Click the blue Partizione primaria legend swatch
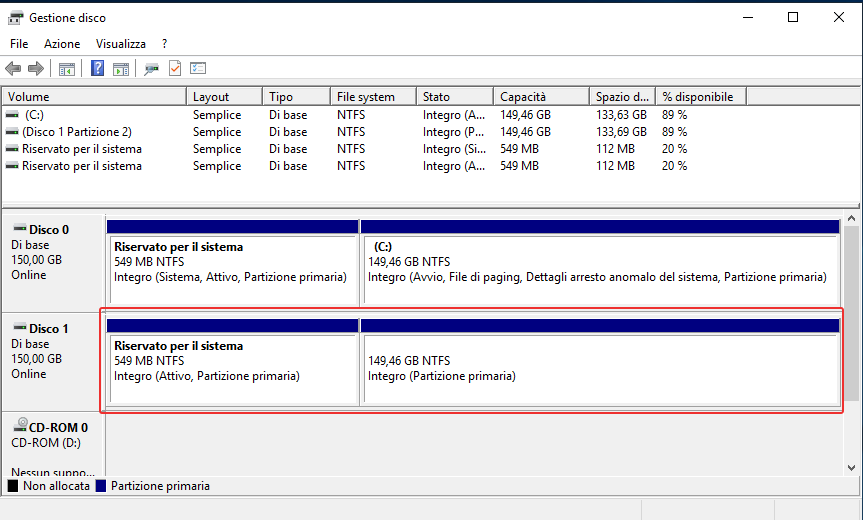Image resolution: width=863 pixels, height=520 pixels. click(x=101, y=486)
